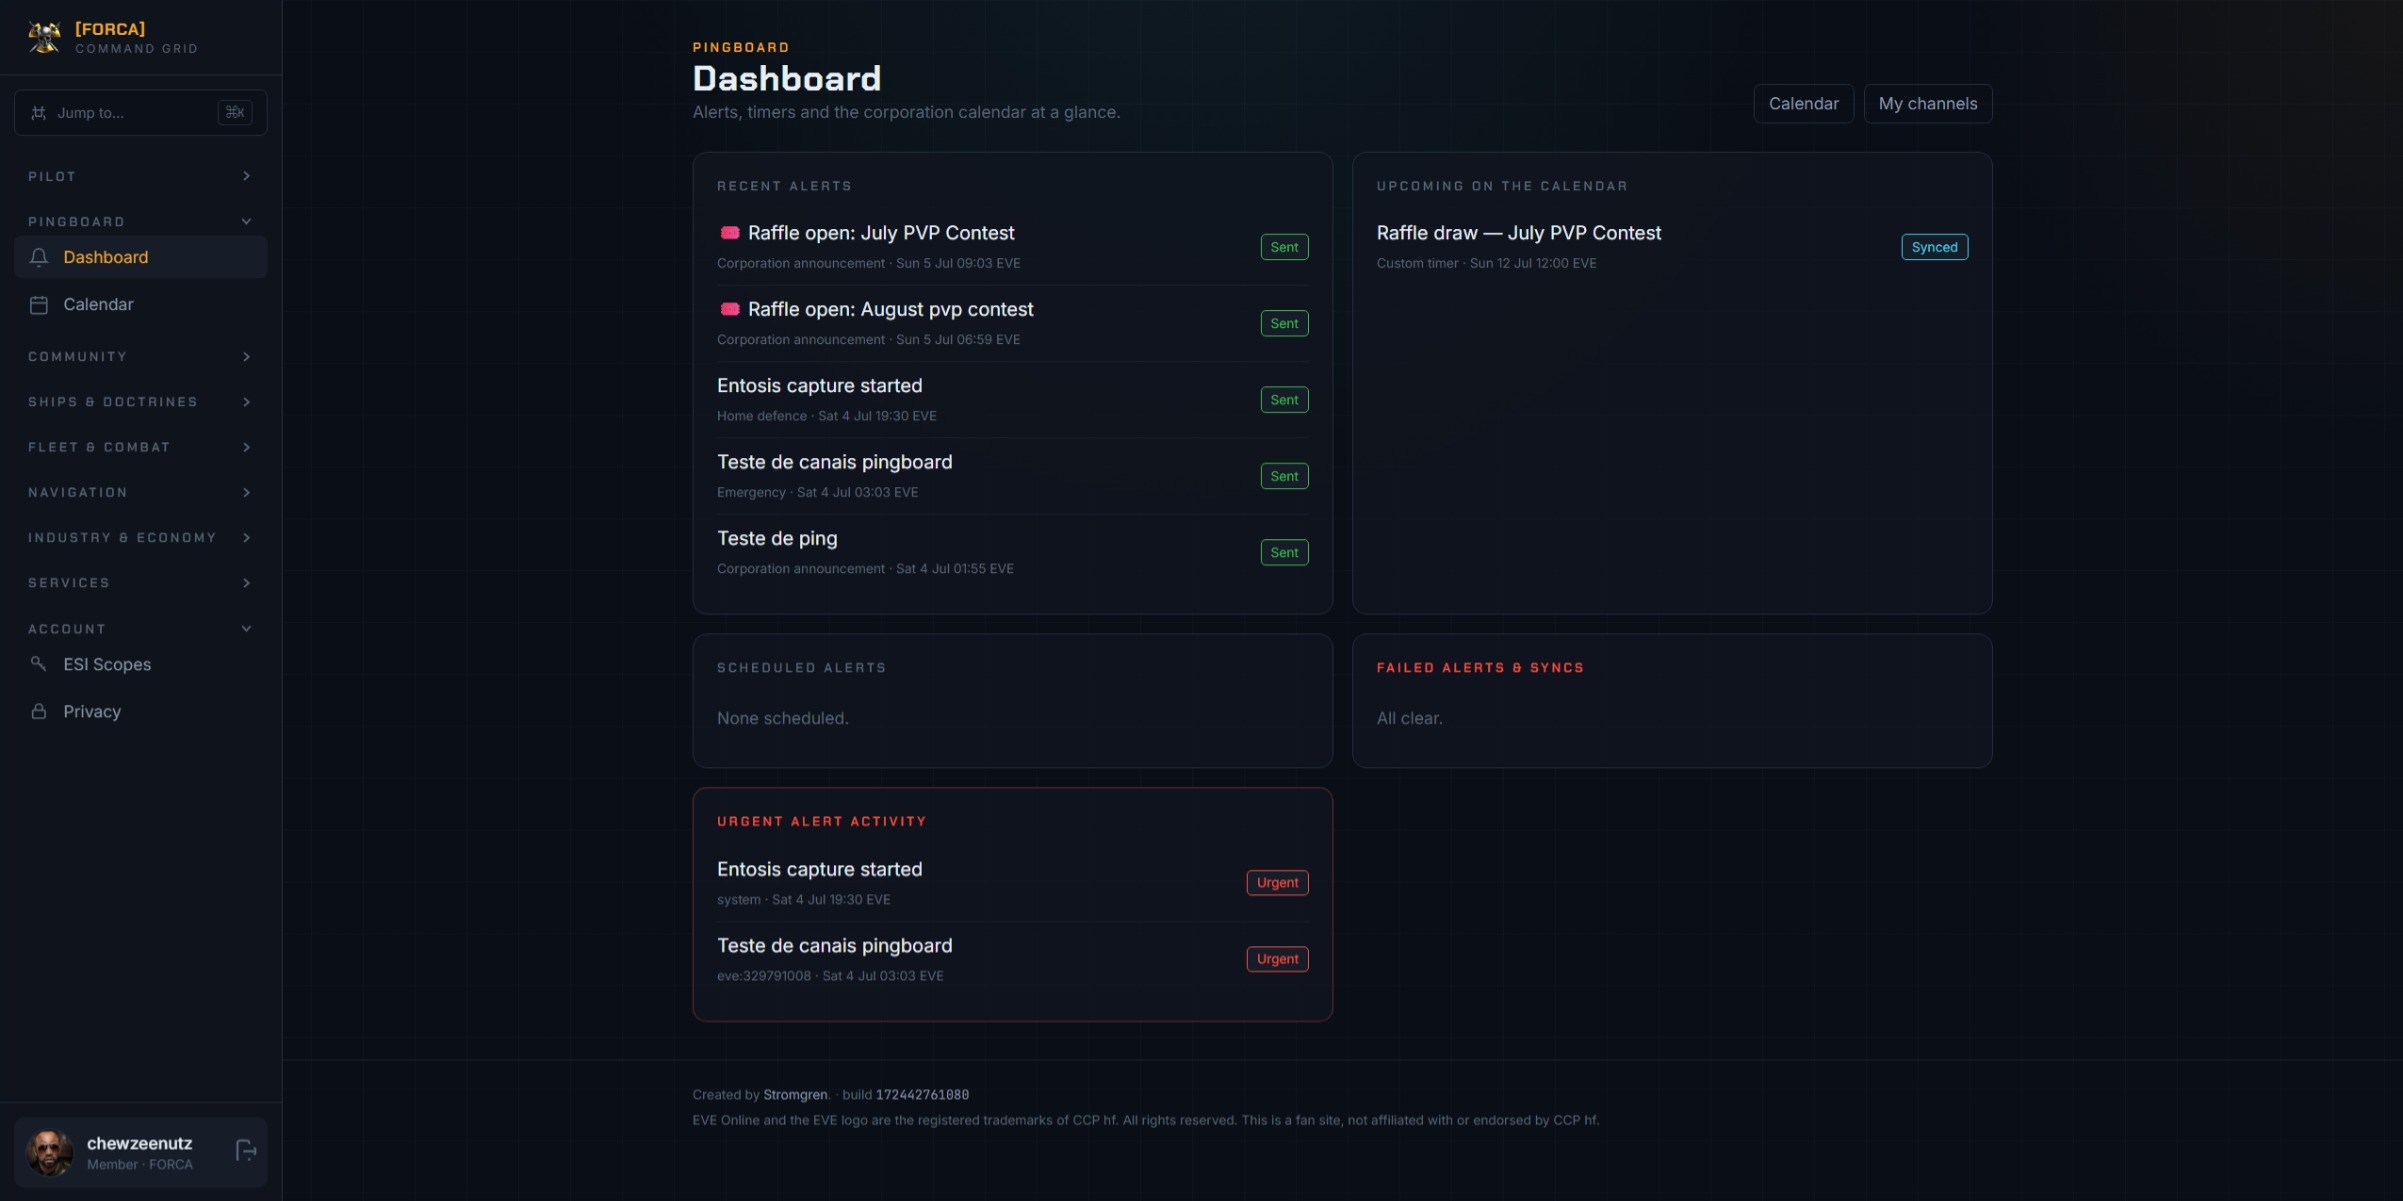Click the ⌘K shortcut badge
Image resolution: width=2403 pixels, height=1201 pixels.
point(235,112)
